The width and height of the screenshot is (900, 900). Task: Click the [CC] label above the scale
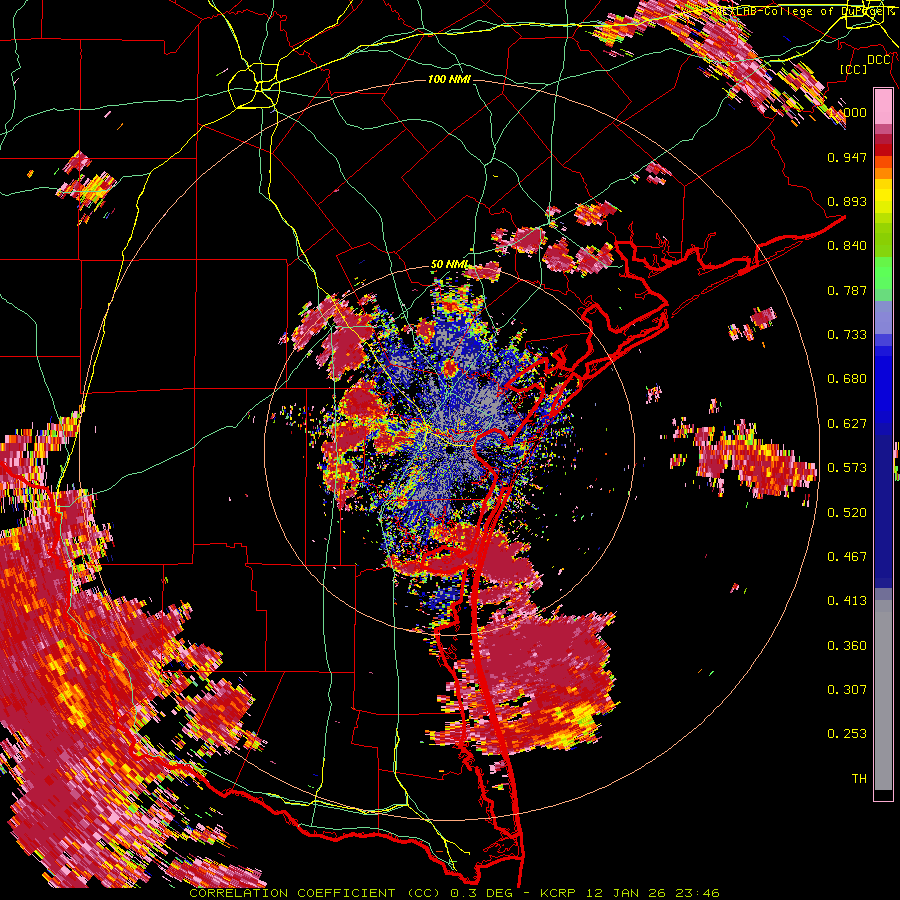pyautogui.click(x=854, y=69)
